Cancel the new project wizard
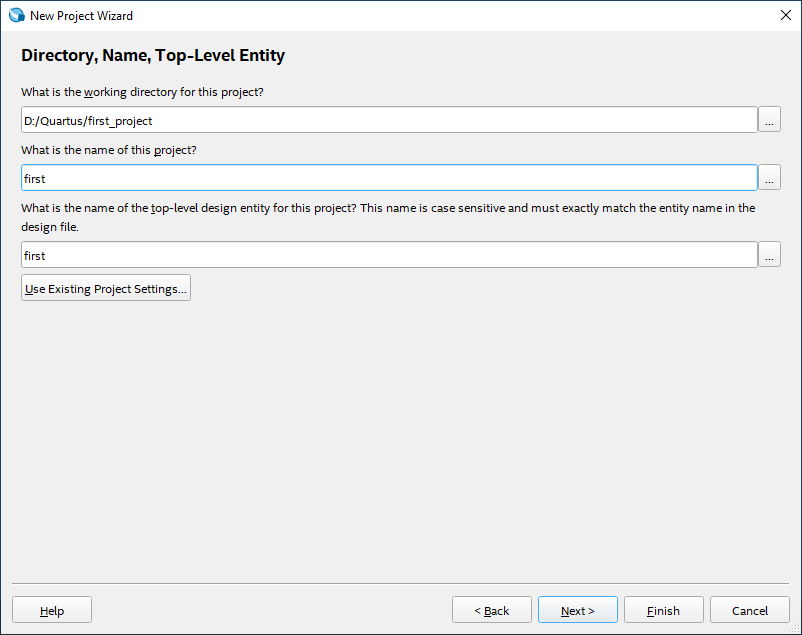The width and height of the screenshot is (802, 635). tap(749, 610)
